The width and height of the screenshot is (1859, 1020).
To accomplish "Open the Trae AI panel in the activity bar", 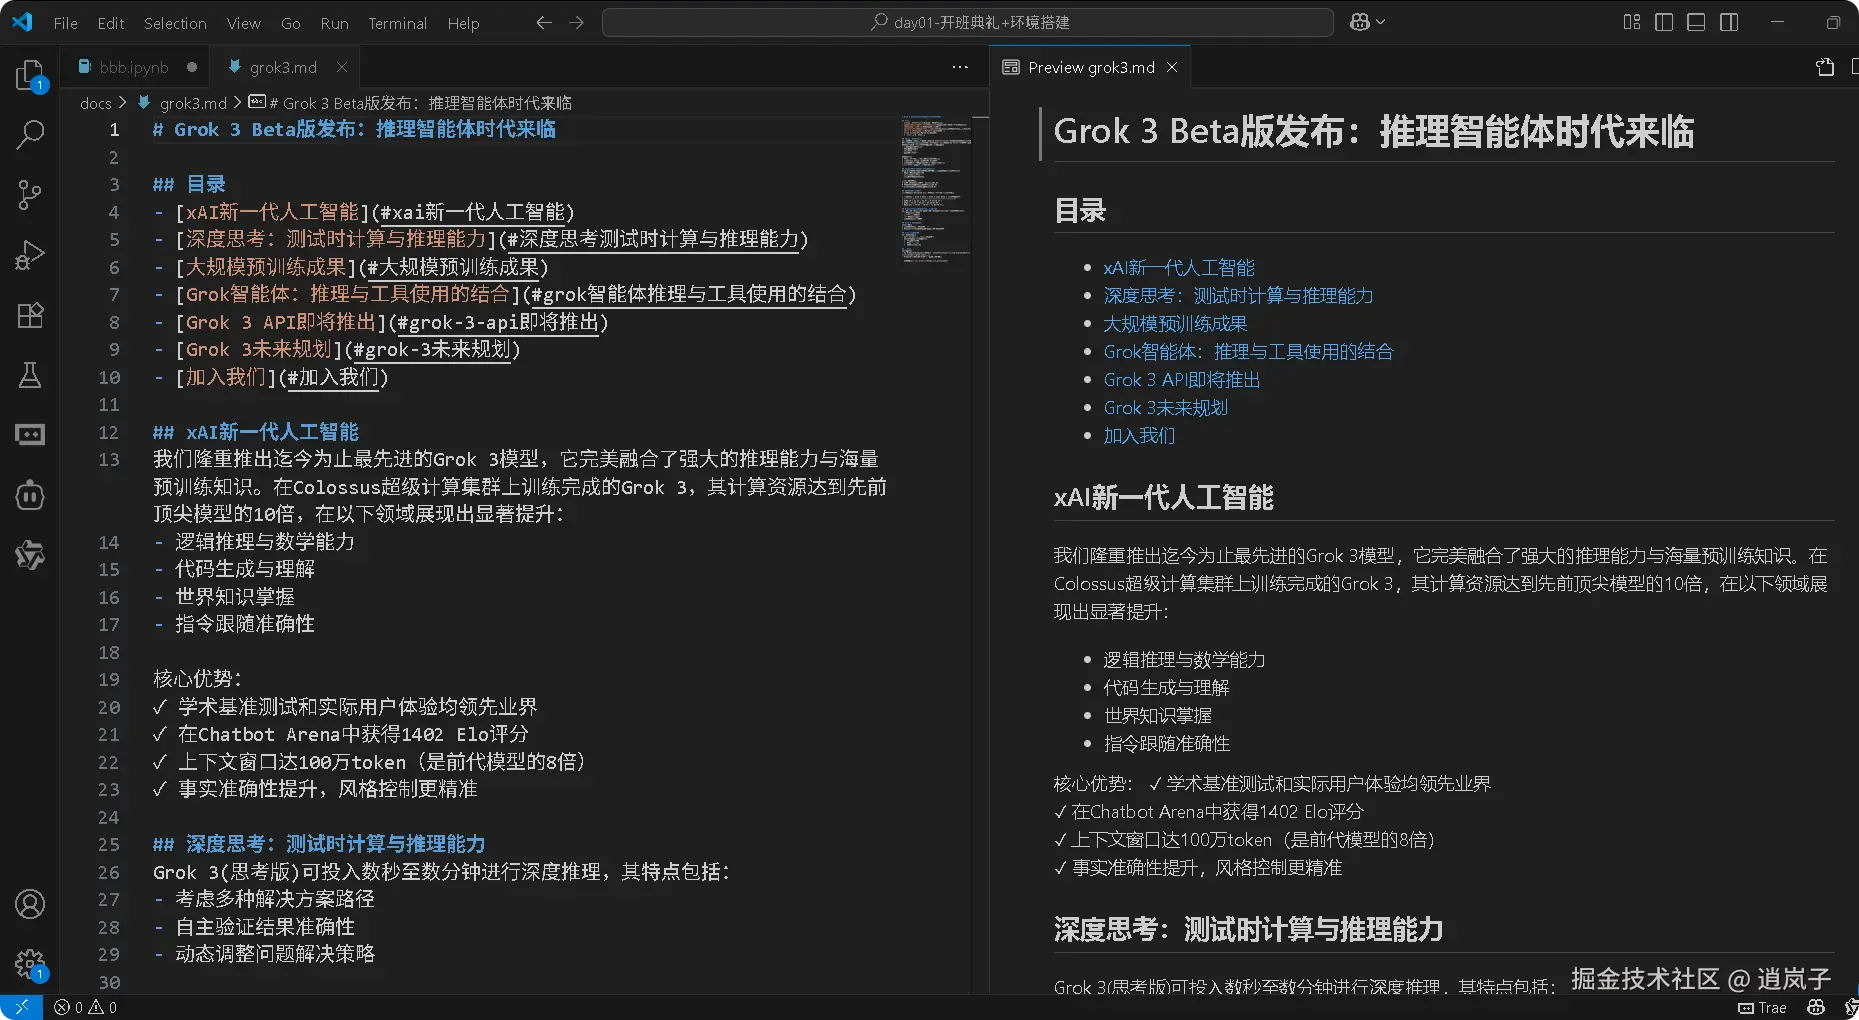I will coord(30,435).
